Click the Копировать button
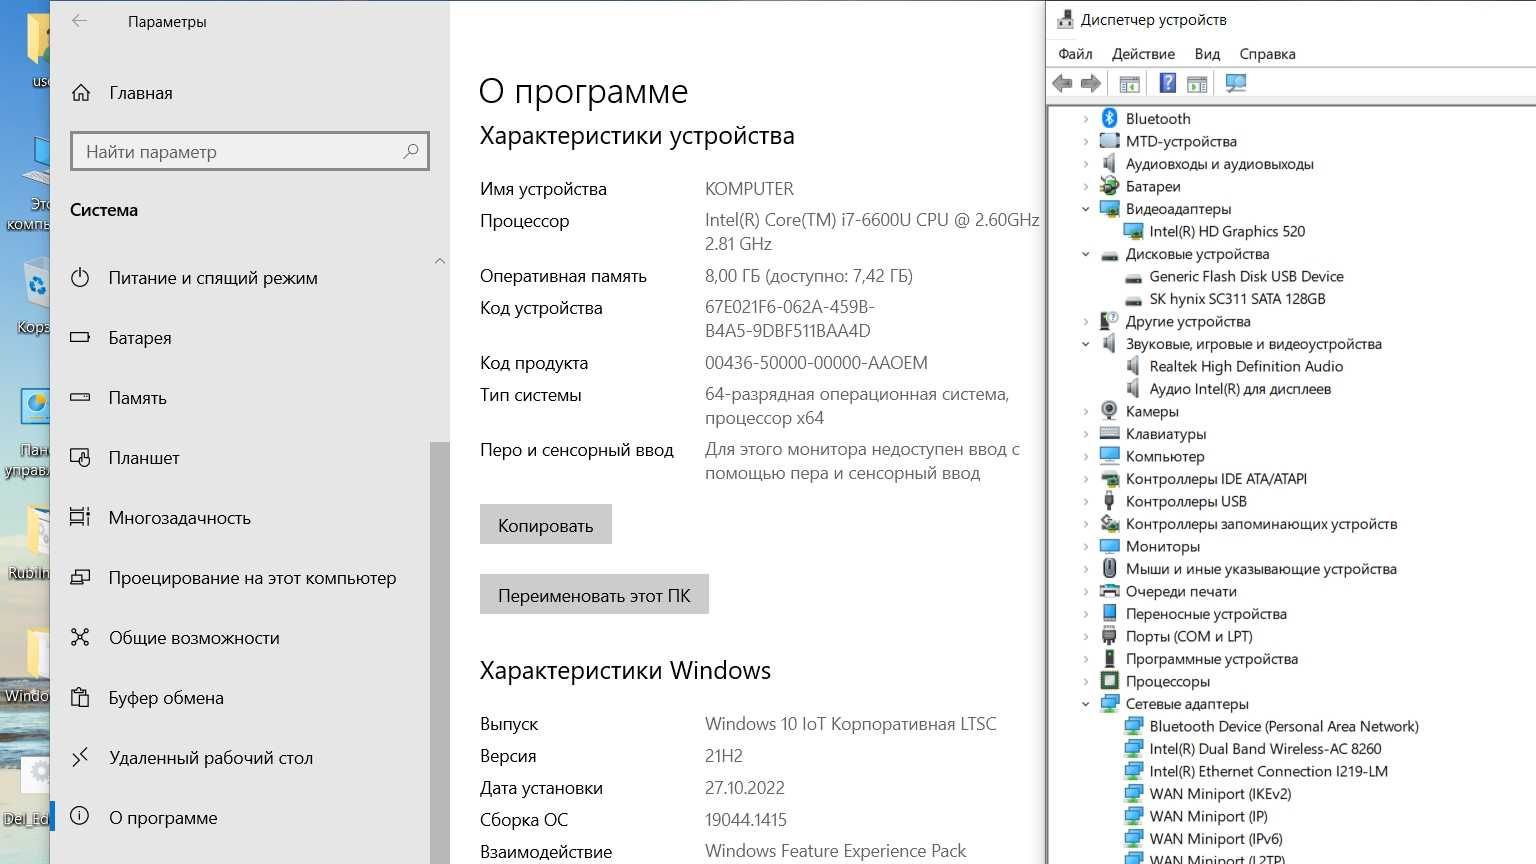The width and height of the screenshot is (1536, 864). pyautogui.click(x=546, y=525)
